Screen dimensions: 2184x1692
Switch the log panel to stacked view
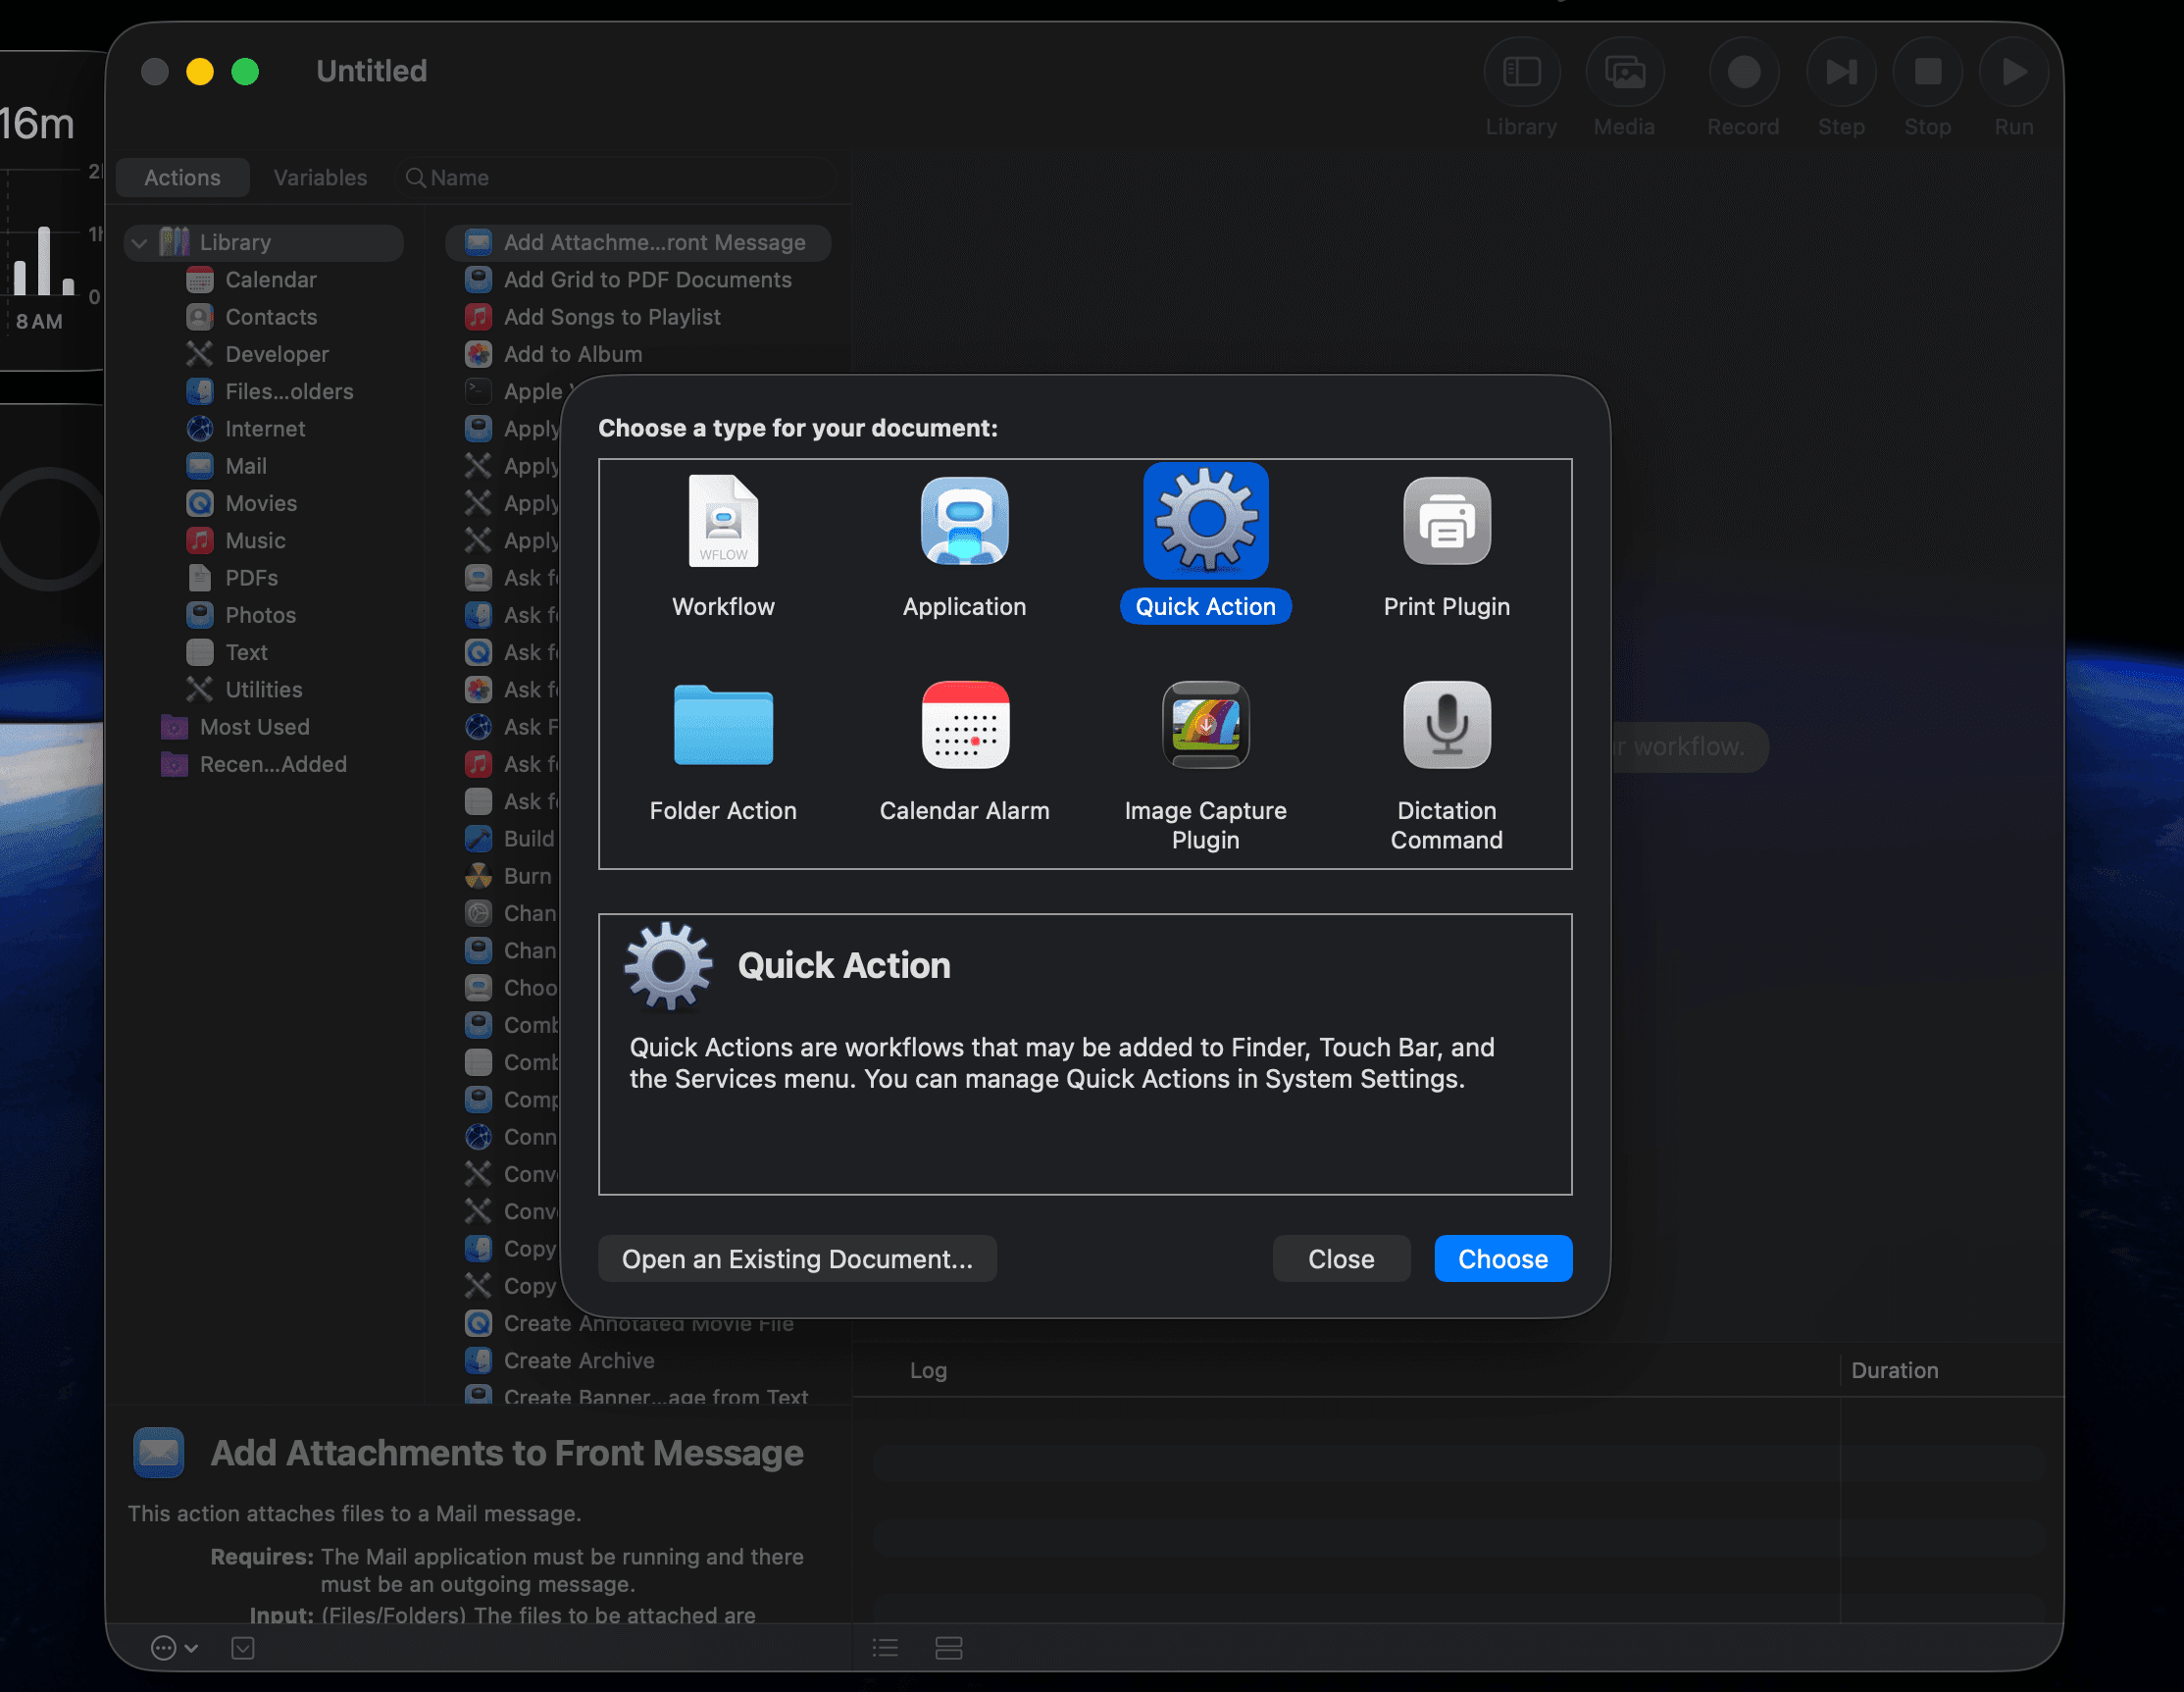[948, 1648]
